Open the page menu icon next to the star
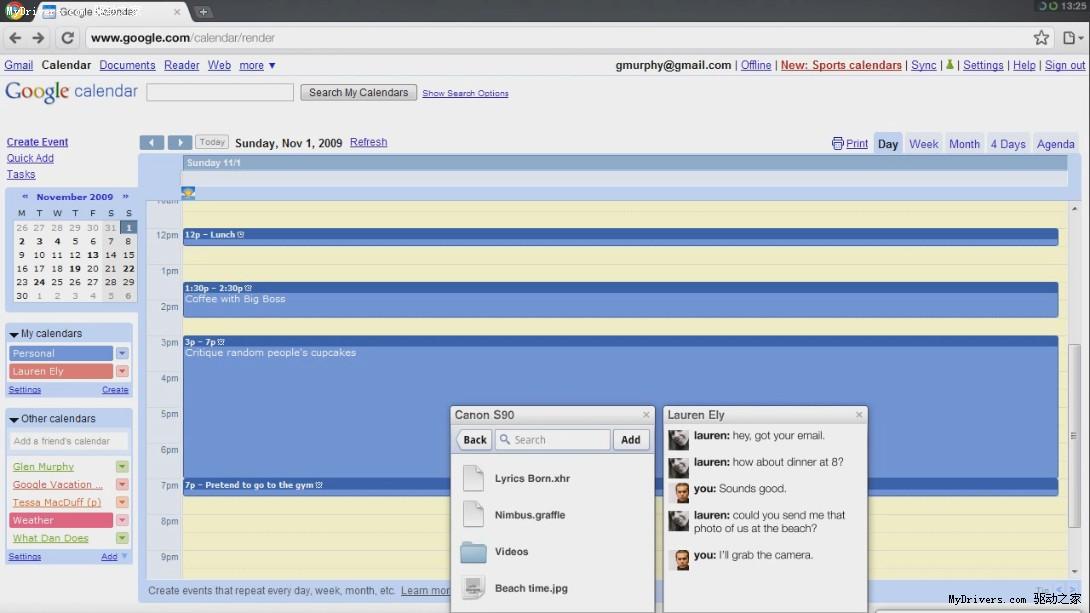Viewport: 1090px width, 613px height. (1072, 38)
